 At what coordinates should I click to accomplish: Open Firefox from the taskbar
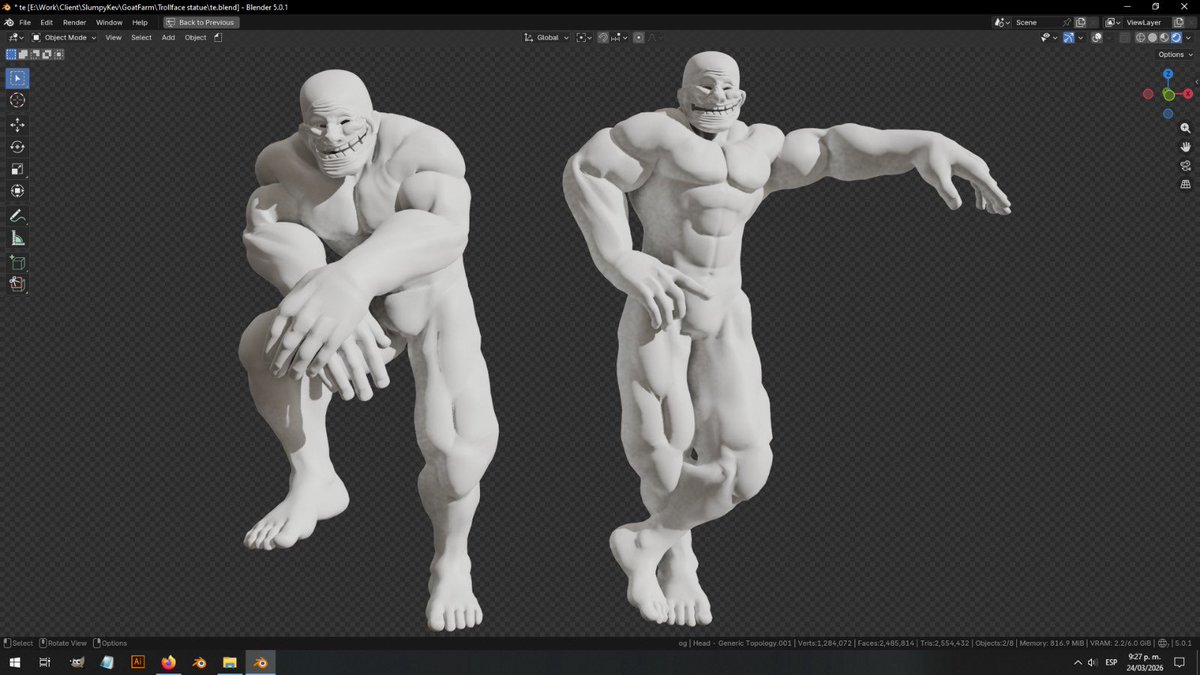(168, 662)
